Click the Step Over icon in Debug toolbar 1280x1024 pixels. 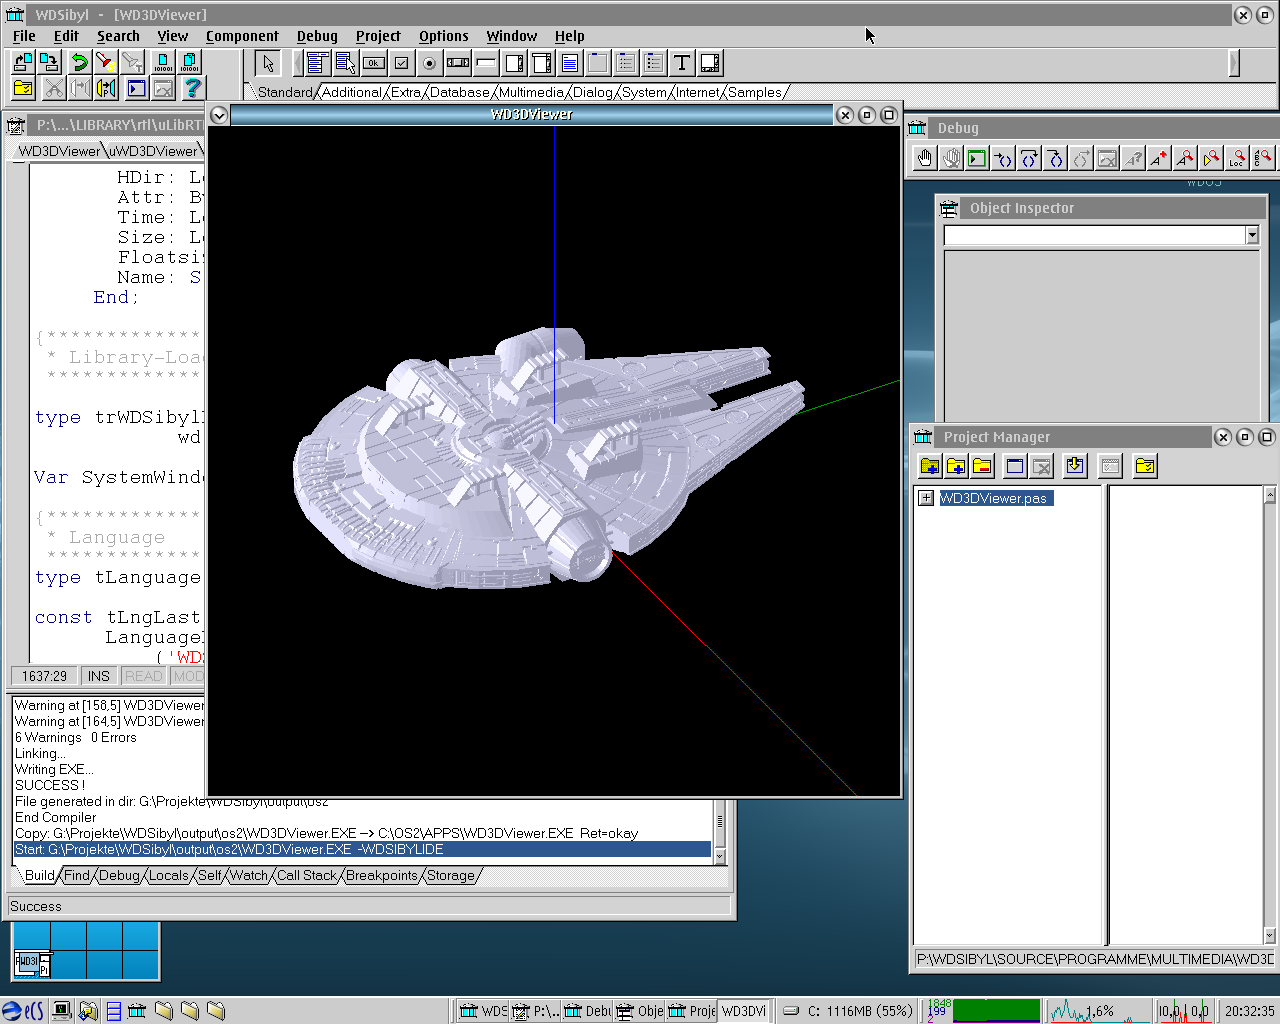pos(1029,158)
